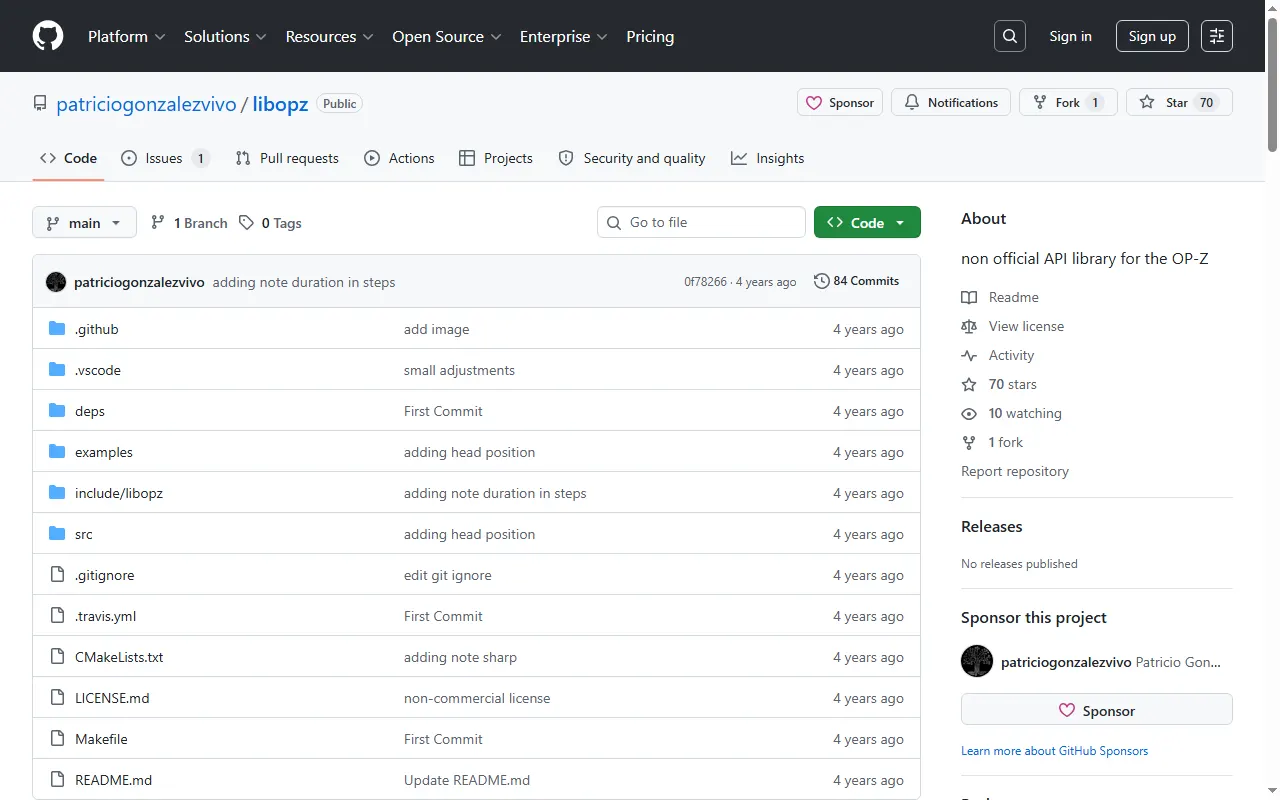Open the main branch selector dropdown

click(x=84, y=222)
